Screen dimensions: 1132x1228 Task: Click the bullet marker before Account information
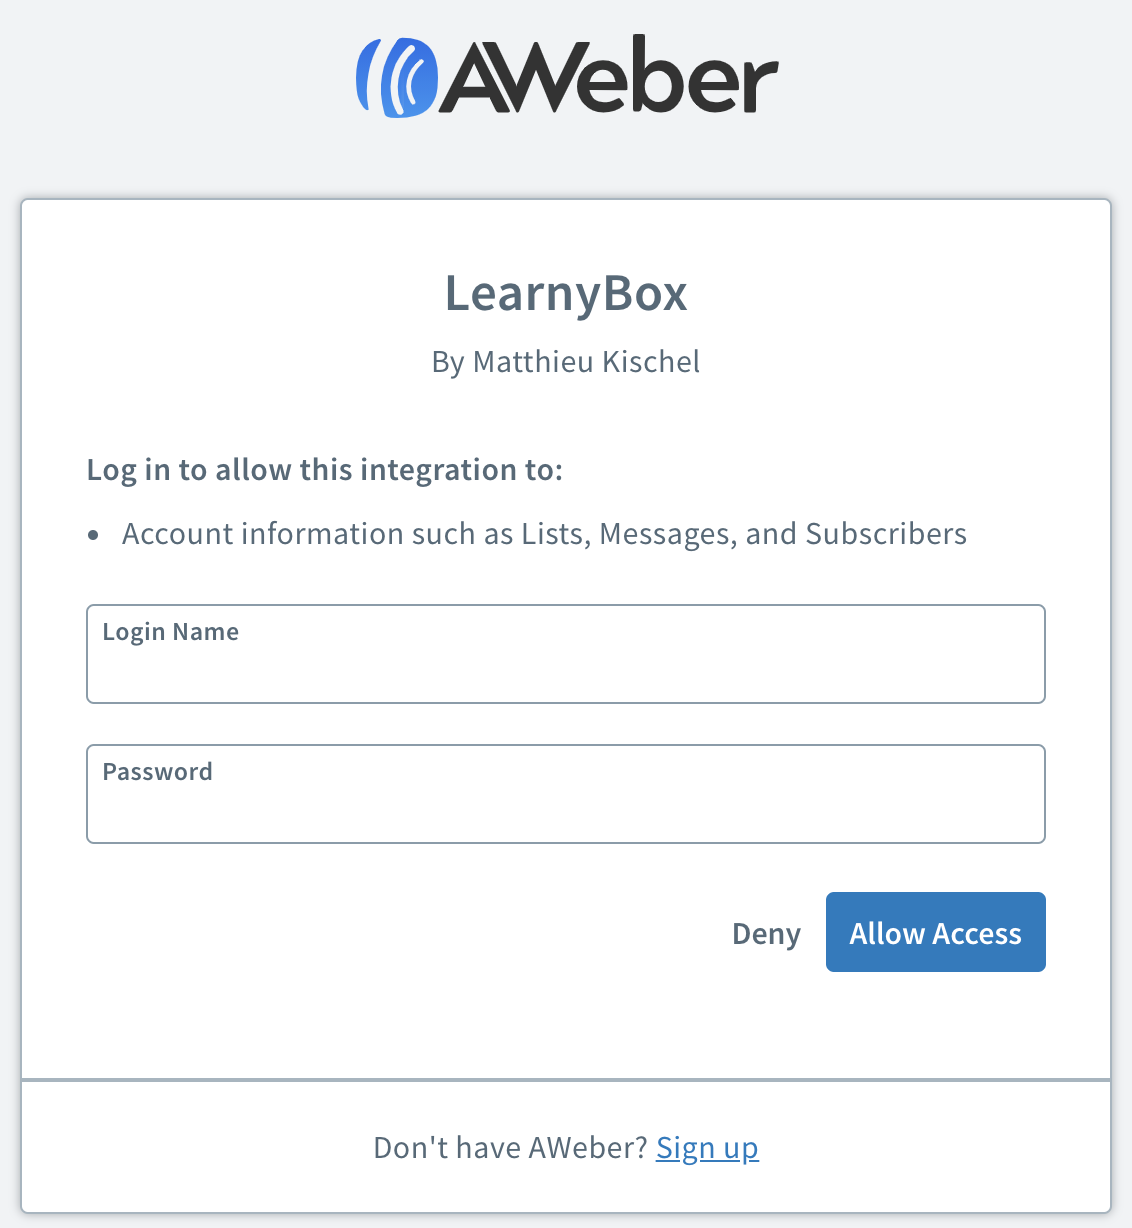(94, 536)
